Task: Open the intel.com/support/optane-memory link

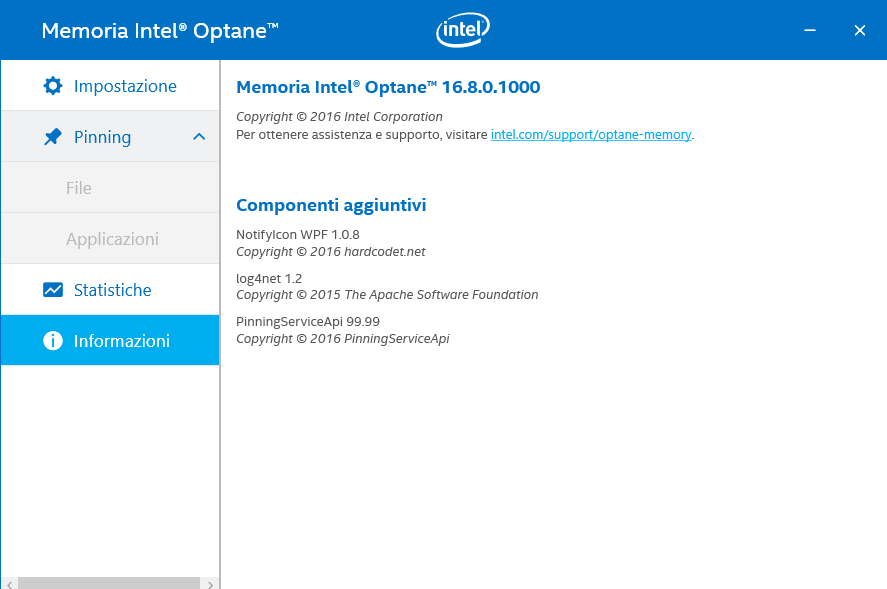Action: pos(590,134)
